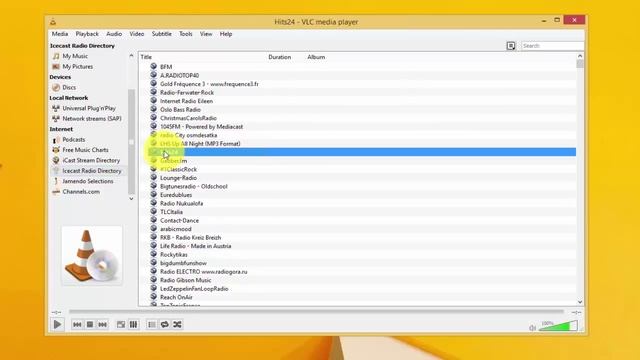Select Radio ELECTRO www.radiogora.ru
The image size is (640, 360).
click(x=203, y=272)
